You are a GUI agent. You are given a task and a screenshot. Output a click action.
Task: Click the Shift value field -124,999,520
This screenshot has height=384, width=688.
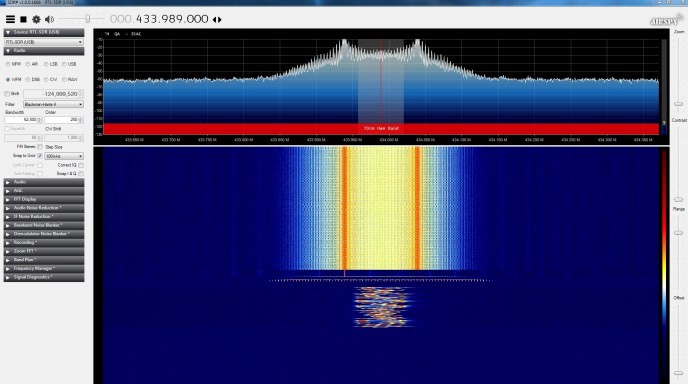pos(53,94)
